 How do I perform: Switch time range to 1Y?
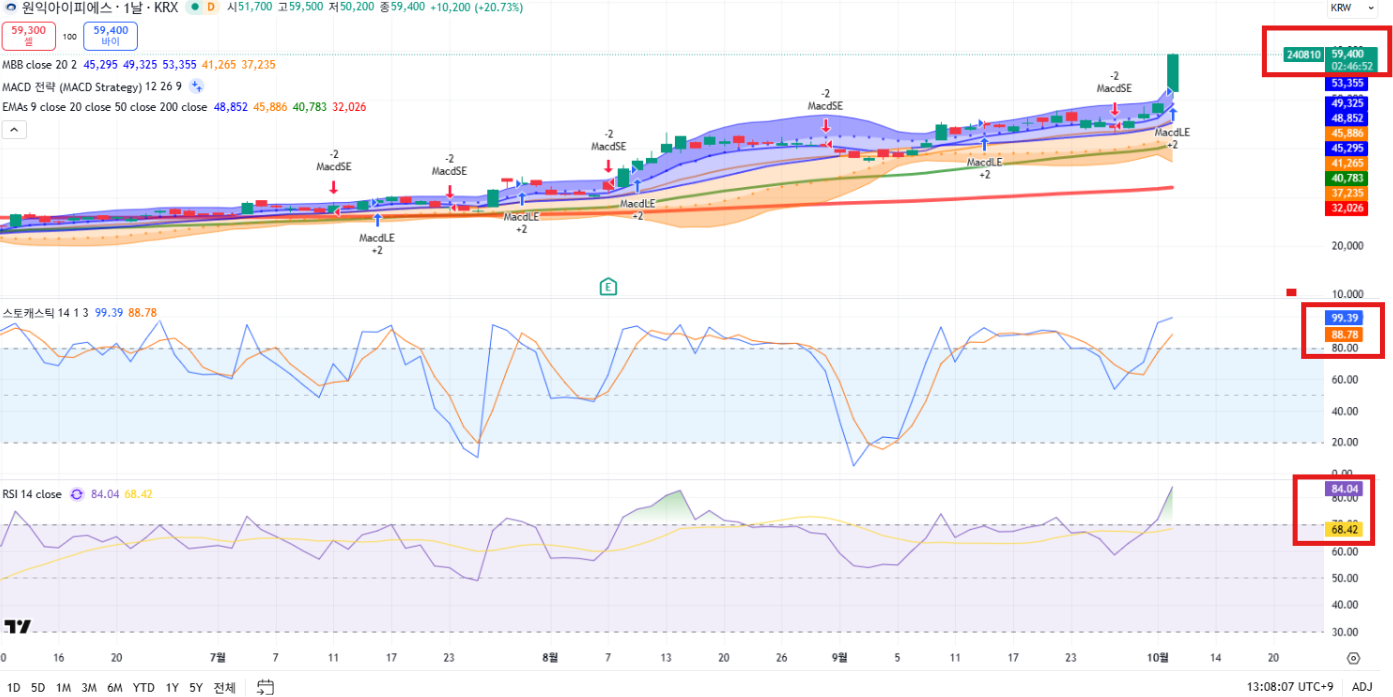[172, 687]
